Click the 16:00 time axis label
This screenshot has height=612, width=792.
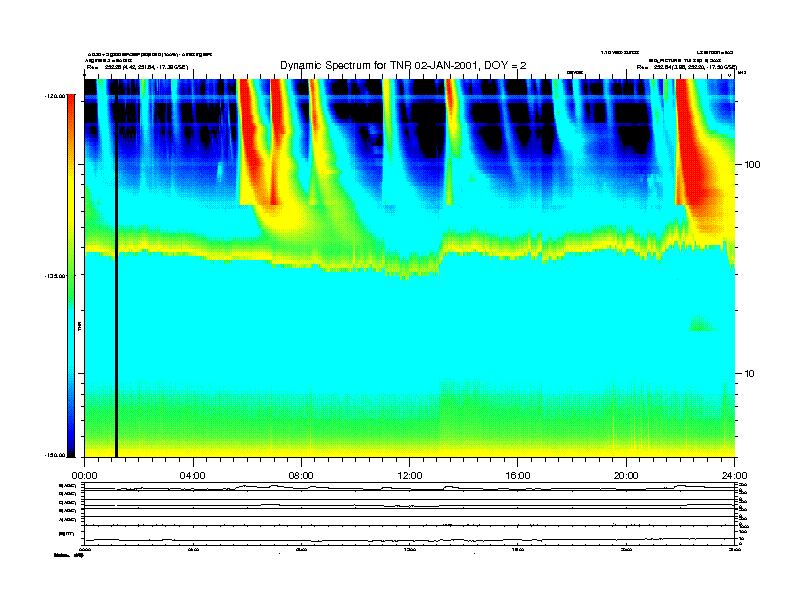tap(518, 476)
